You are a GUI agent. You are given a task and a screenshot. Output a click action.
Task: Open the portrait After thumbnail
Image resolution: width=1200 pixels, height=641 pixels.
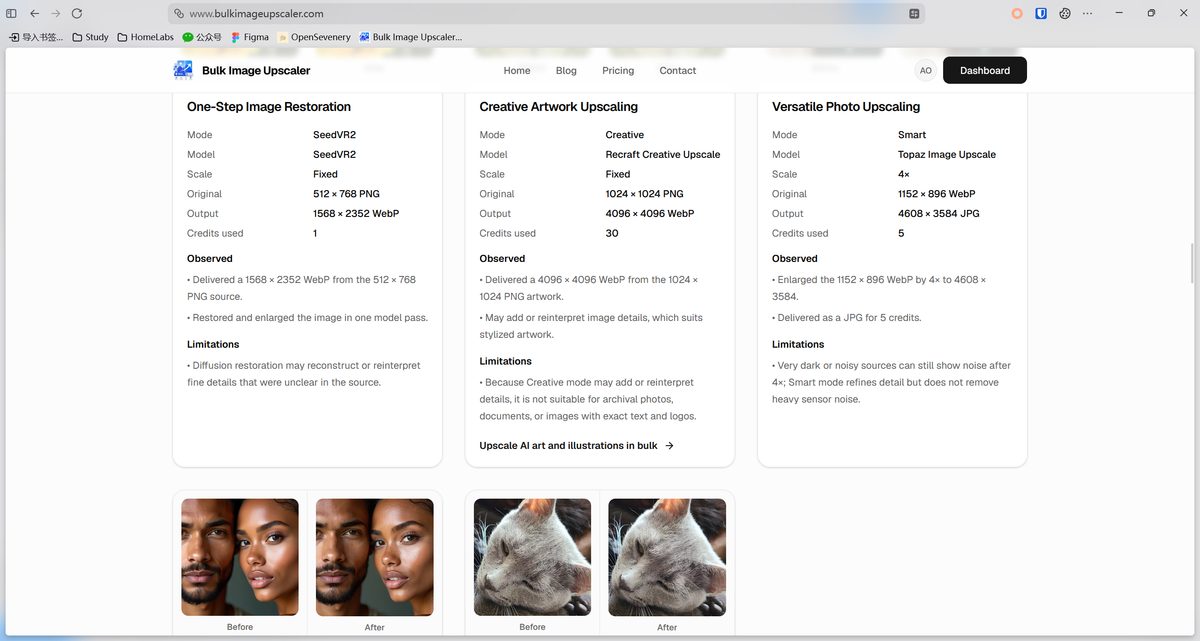375,557
